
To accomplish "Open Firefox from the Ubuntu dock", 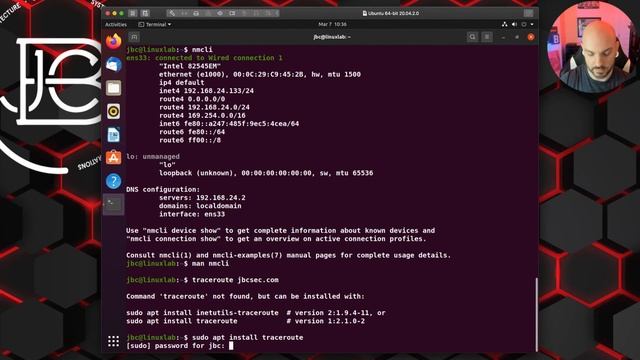I will [x=113, y=41].
